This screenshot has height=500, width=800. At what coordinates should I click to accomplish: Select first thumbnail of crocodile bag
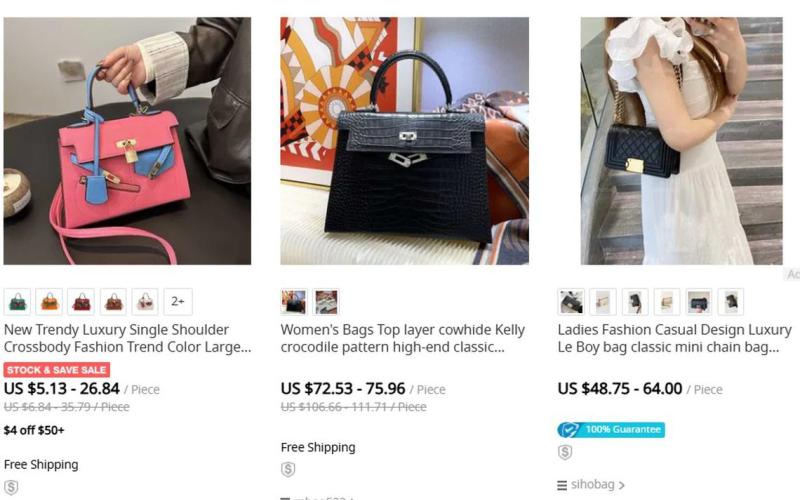[294, 302]
